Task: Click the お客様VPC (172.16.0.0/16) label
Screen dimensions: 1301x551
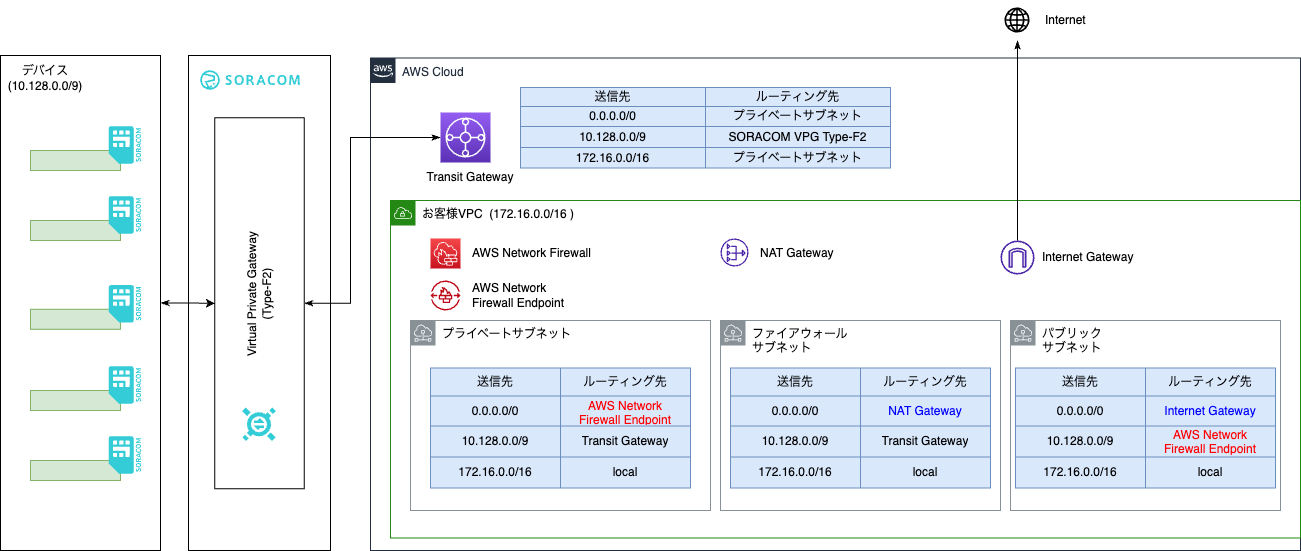Action: 498,213
